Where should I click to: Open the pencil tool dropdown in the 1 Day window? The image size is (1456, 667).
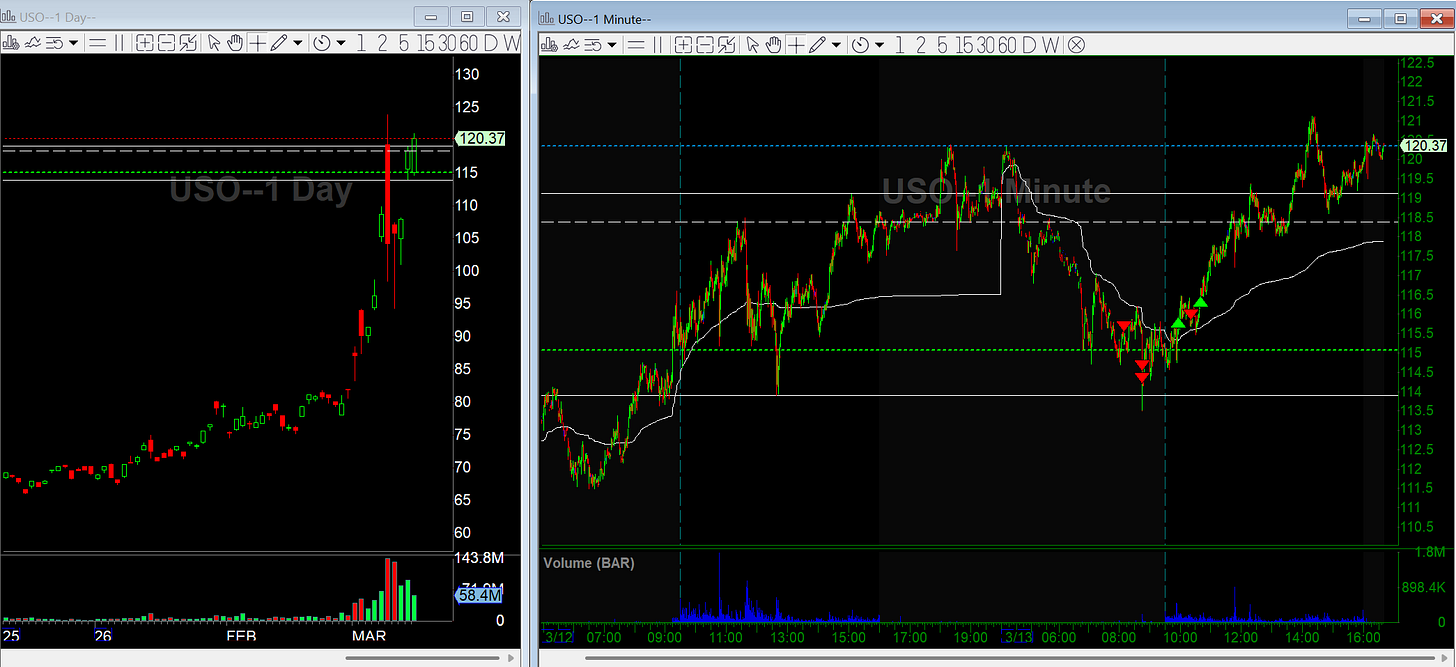click(298, 43)
